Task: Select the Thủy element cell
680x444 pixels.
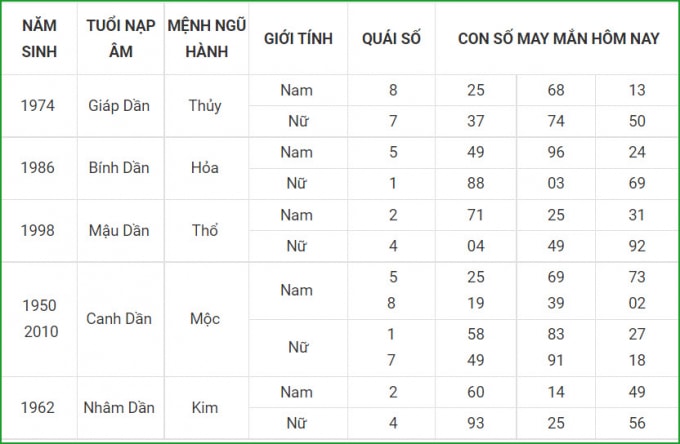Action: pos(205,105)
